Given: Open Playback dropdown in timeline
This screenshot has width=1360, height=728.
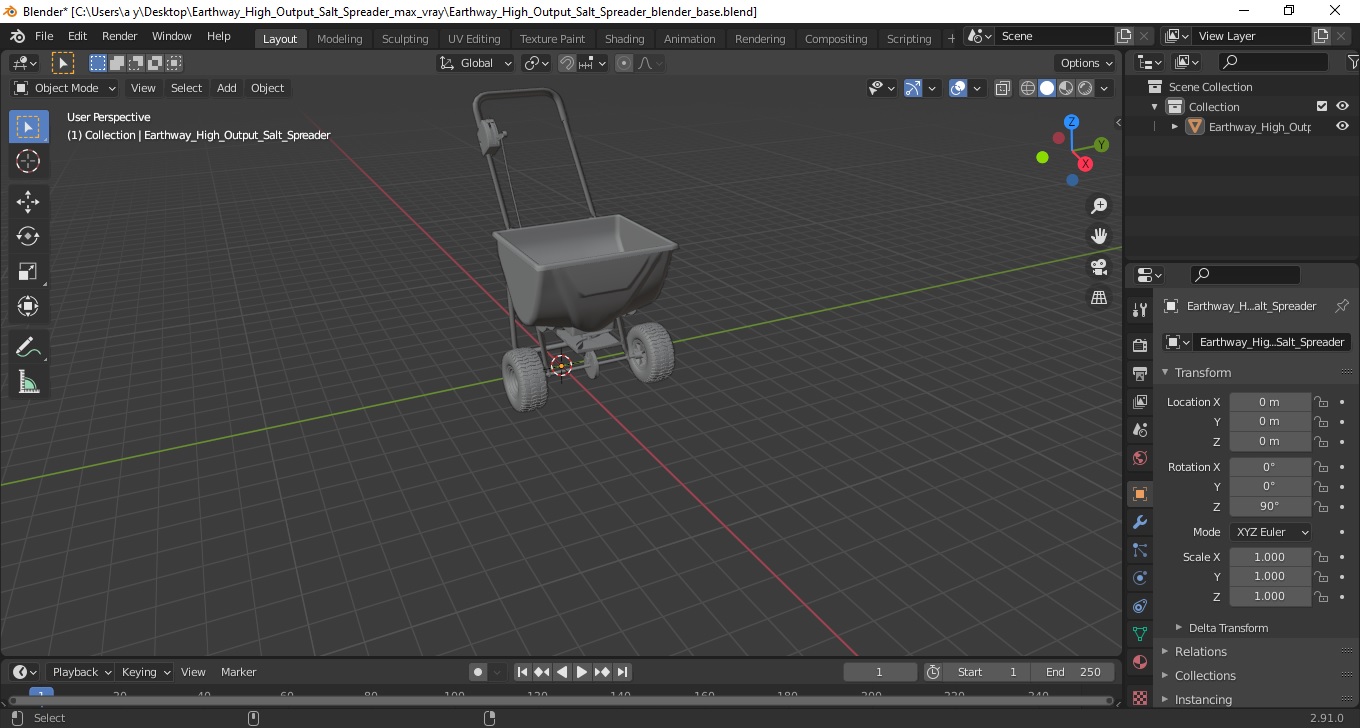Looking at the screenshot, I should point(82,672).
